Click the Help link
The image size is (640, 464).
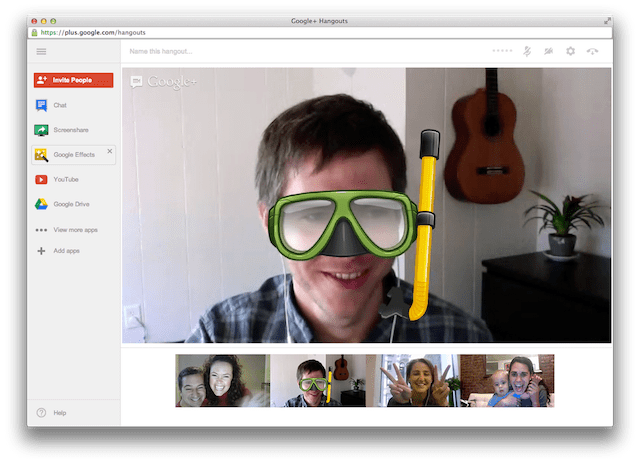[60, 413]
